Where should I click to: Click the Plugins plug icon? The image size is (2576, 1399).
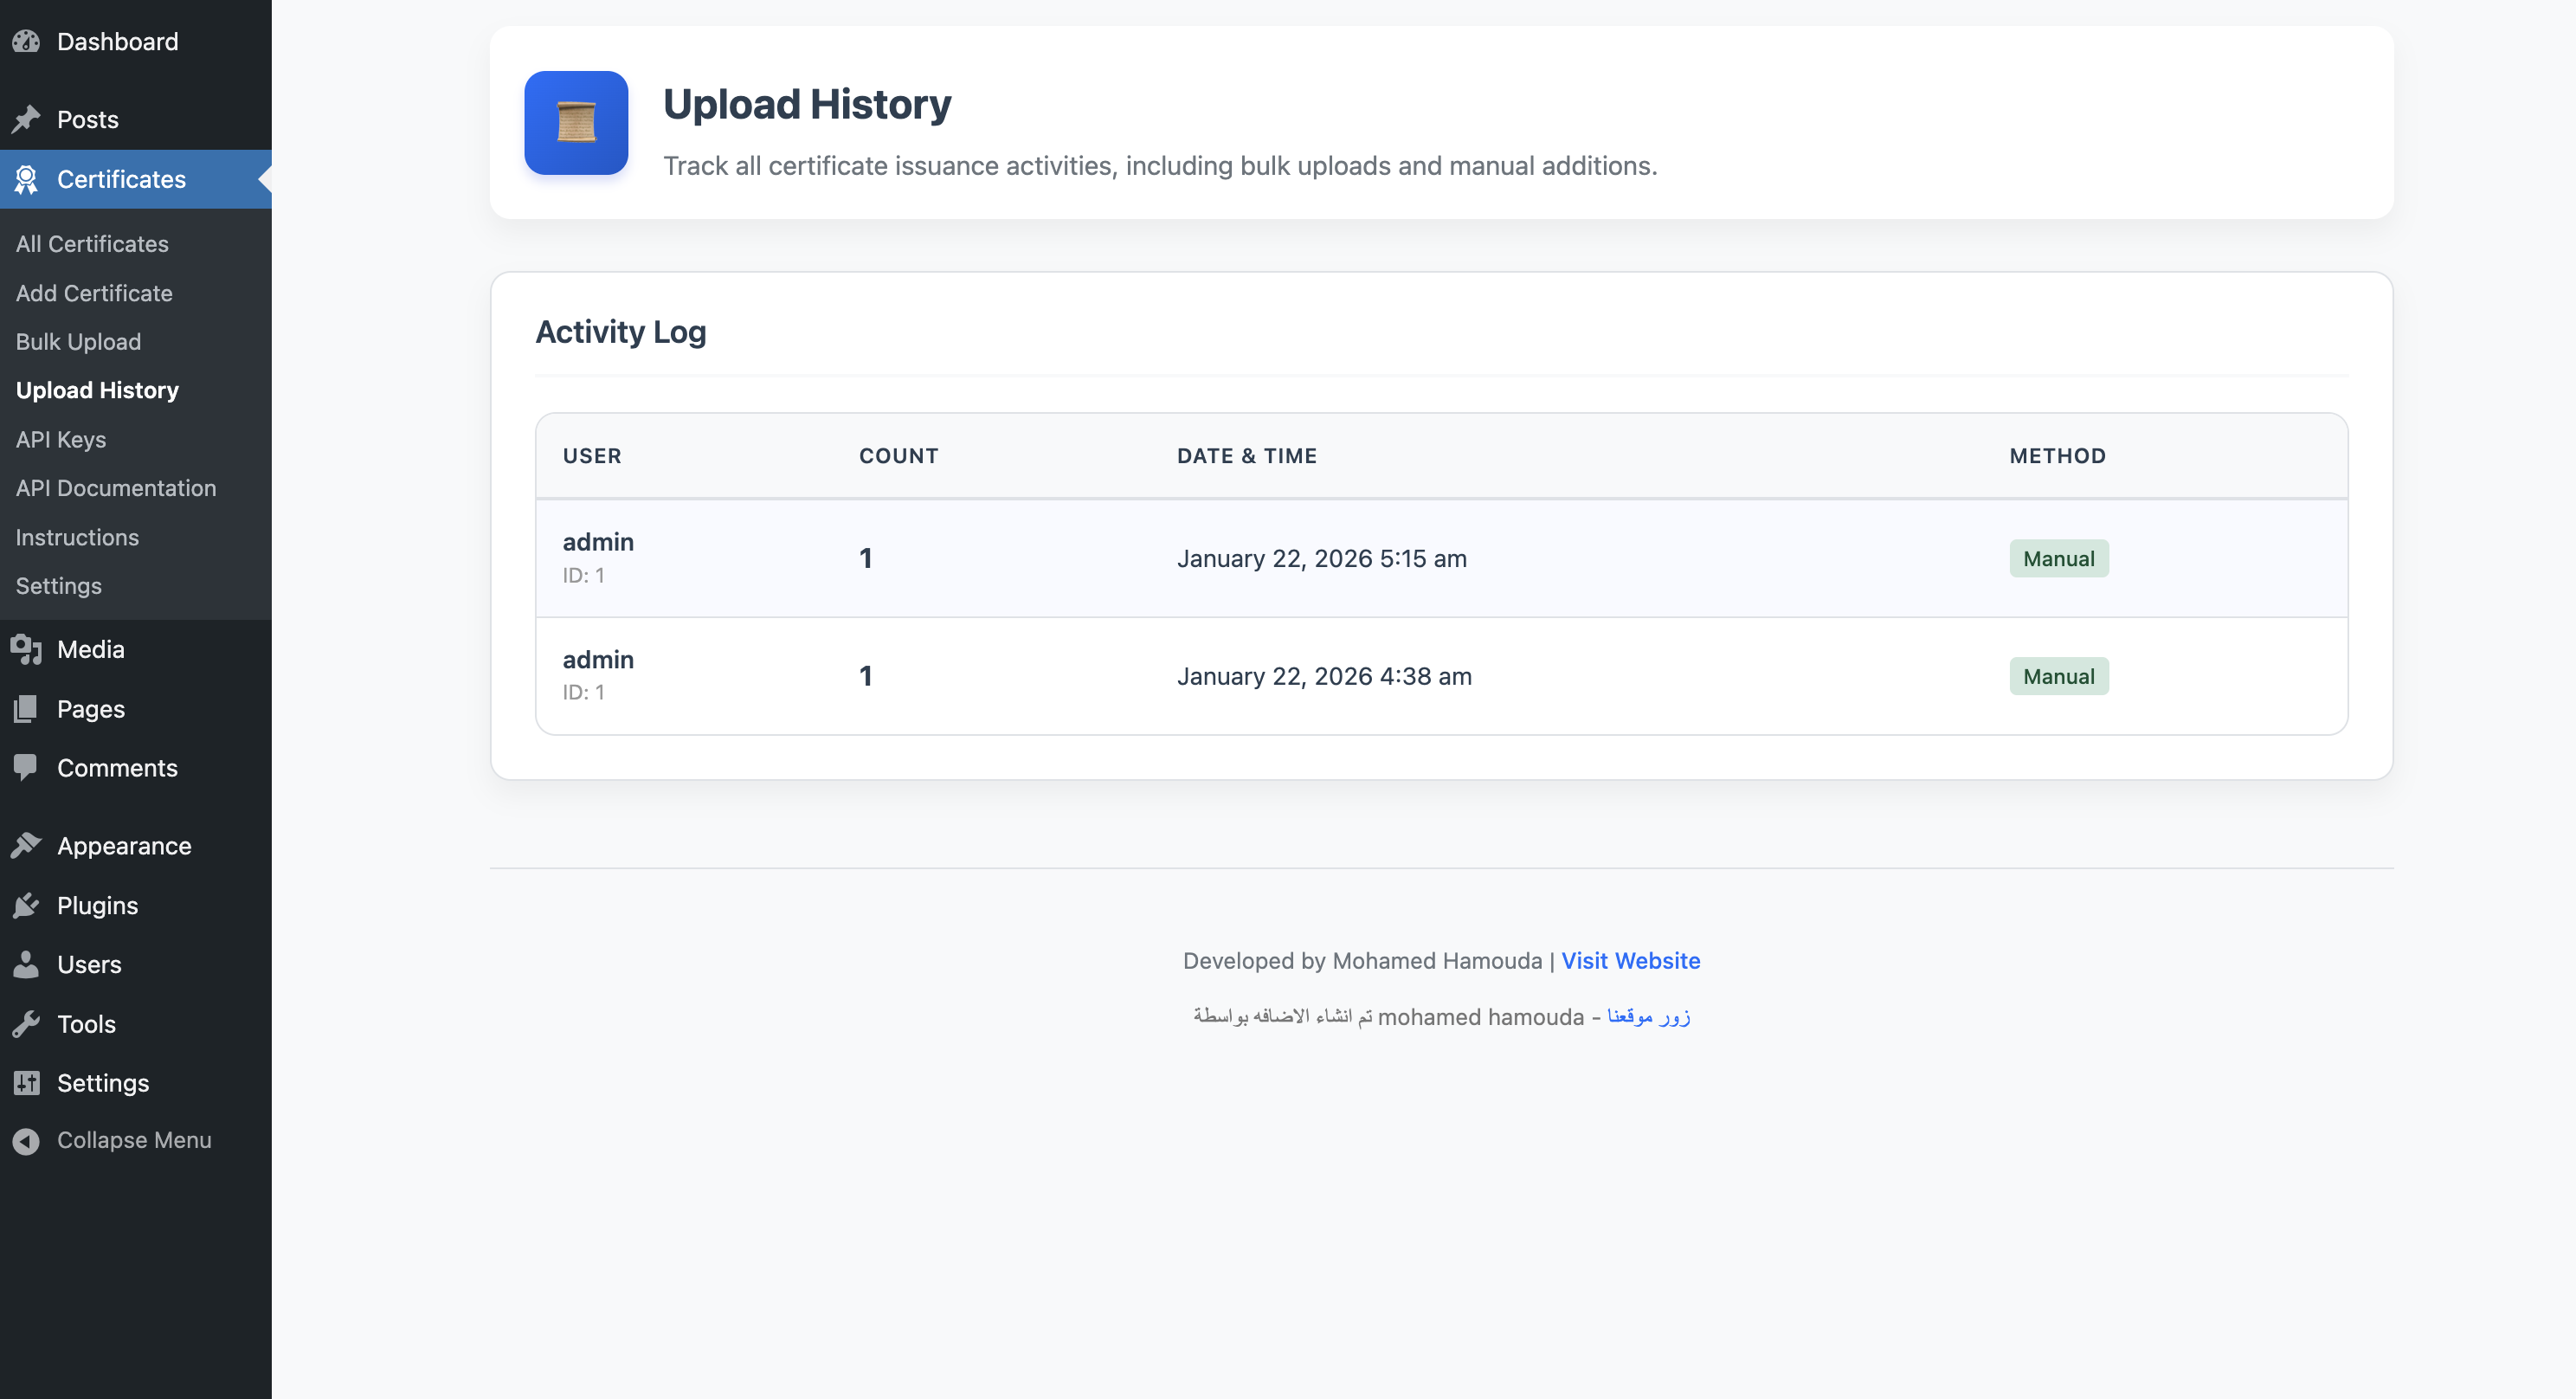(26, 905)
